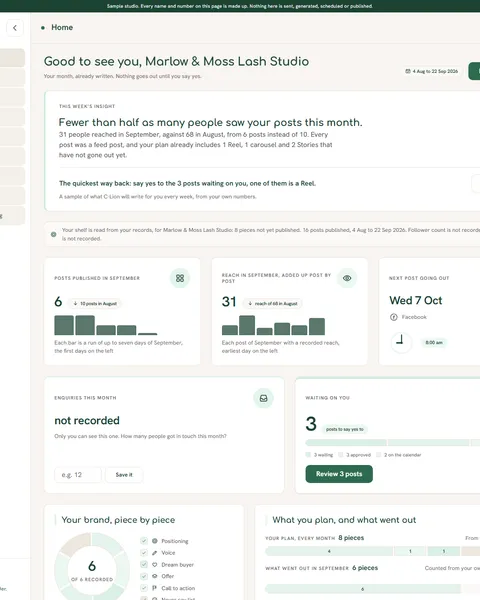Click the Your brand, piece by piece heading
The width and height of the screenshot is (480, 600).
[x=118, y=520]
